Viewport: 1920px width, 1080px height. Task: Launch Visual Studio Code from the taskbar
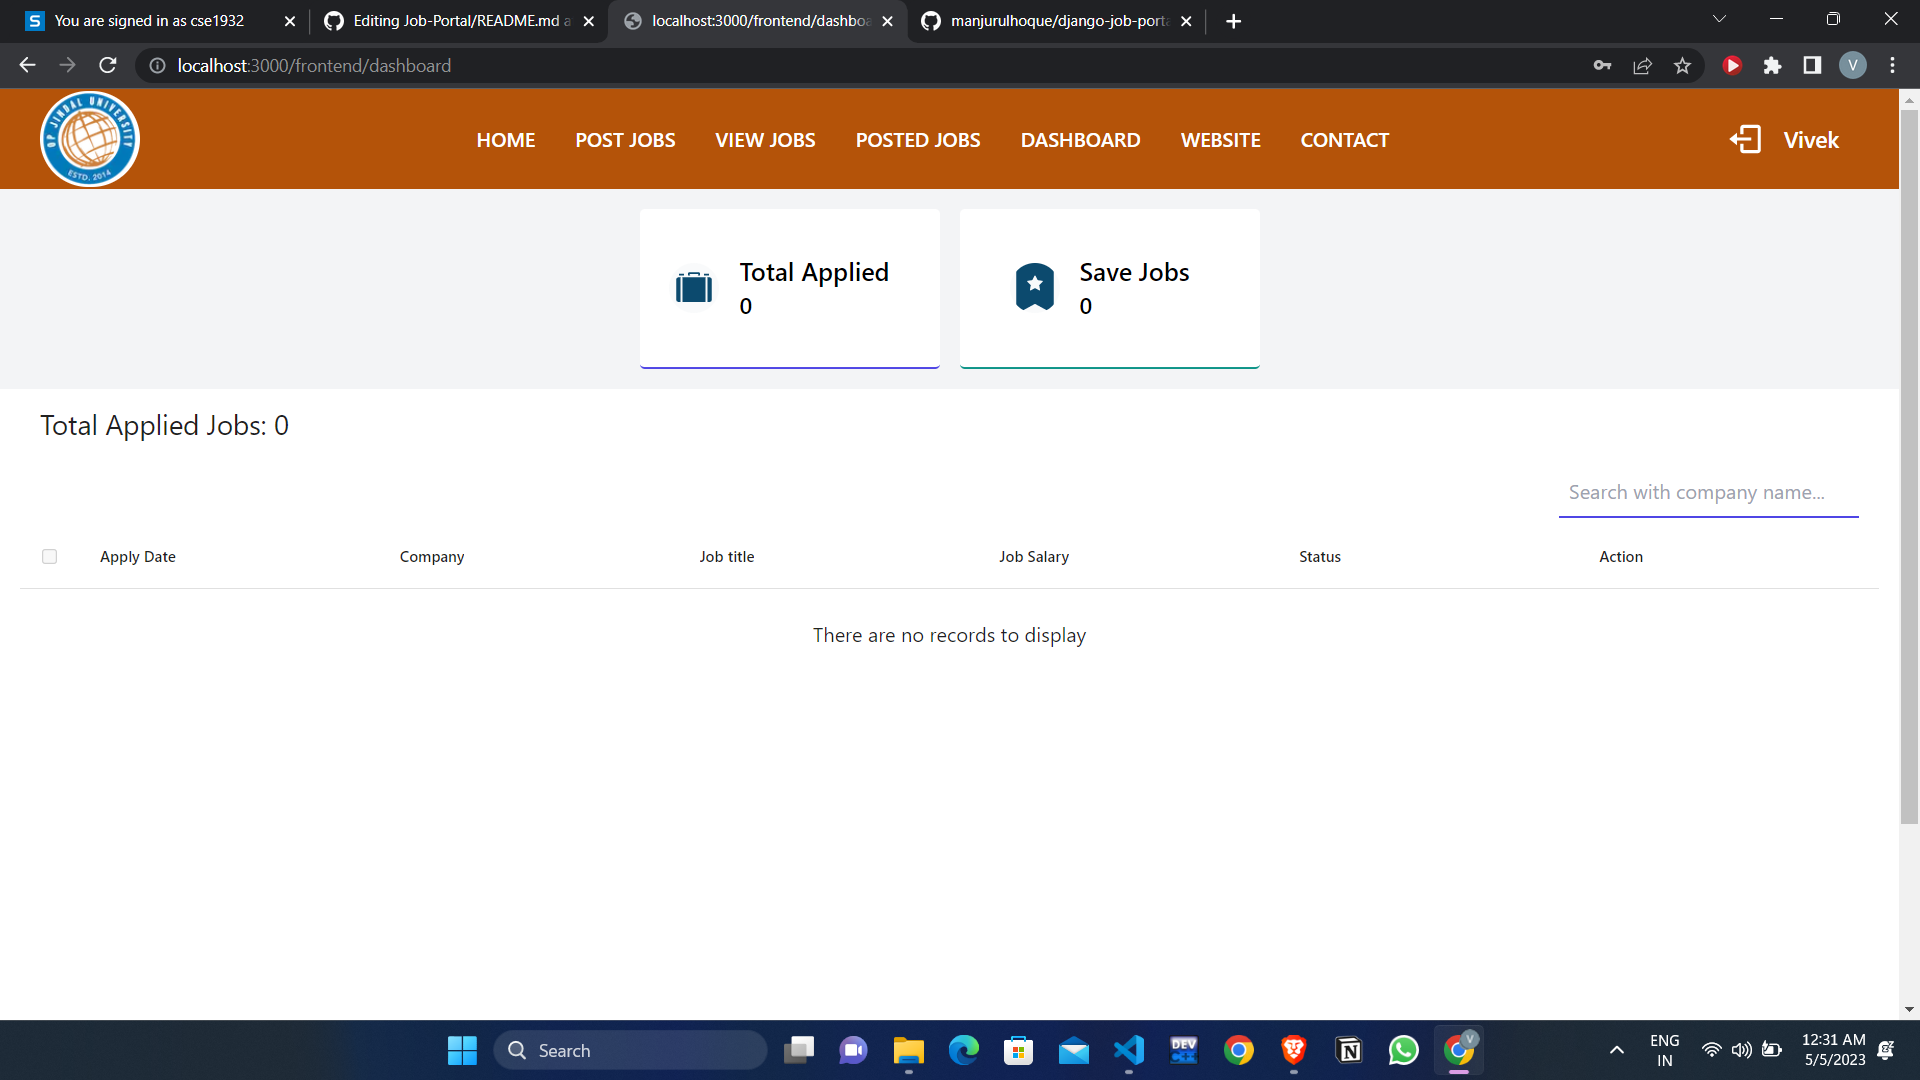coord(1128,1050)
